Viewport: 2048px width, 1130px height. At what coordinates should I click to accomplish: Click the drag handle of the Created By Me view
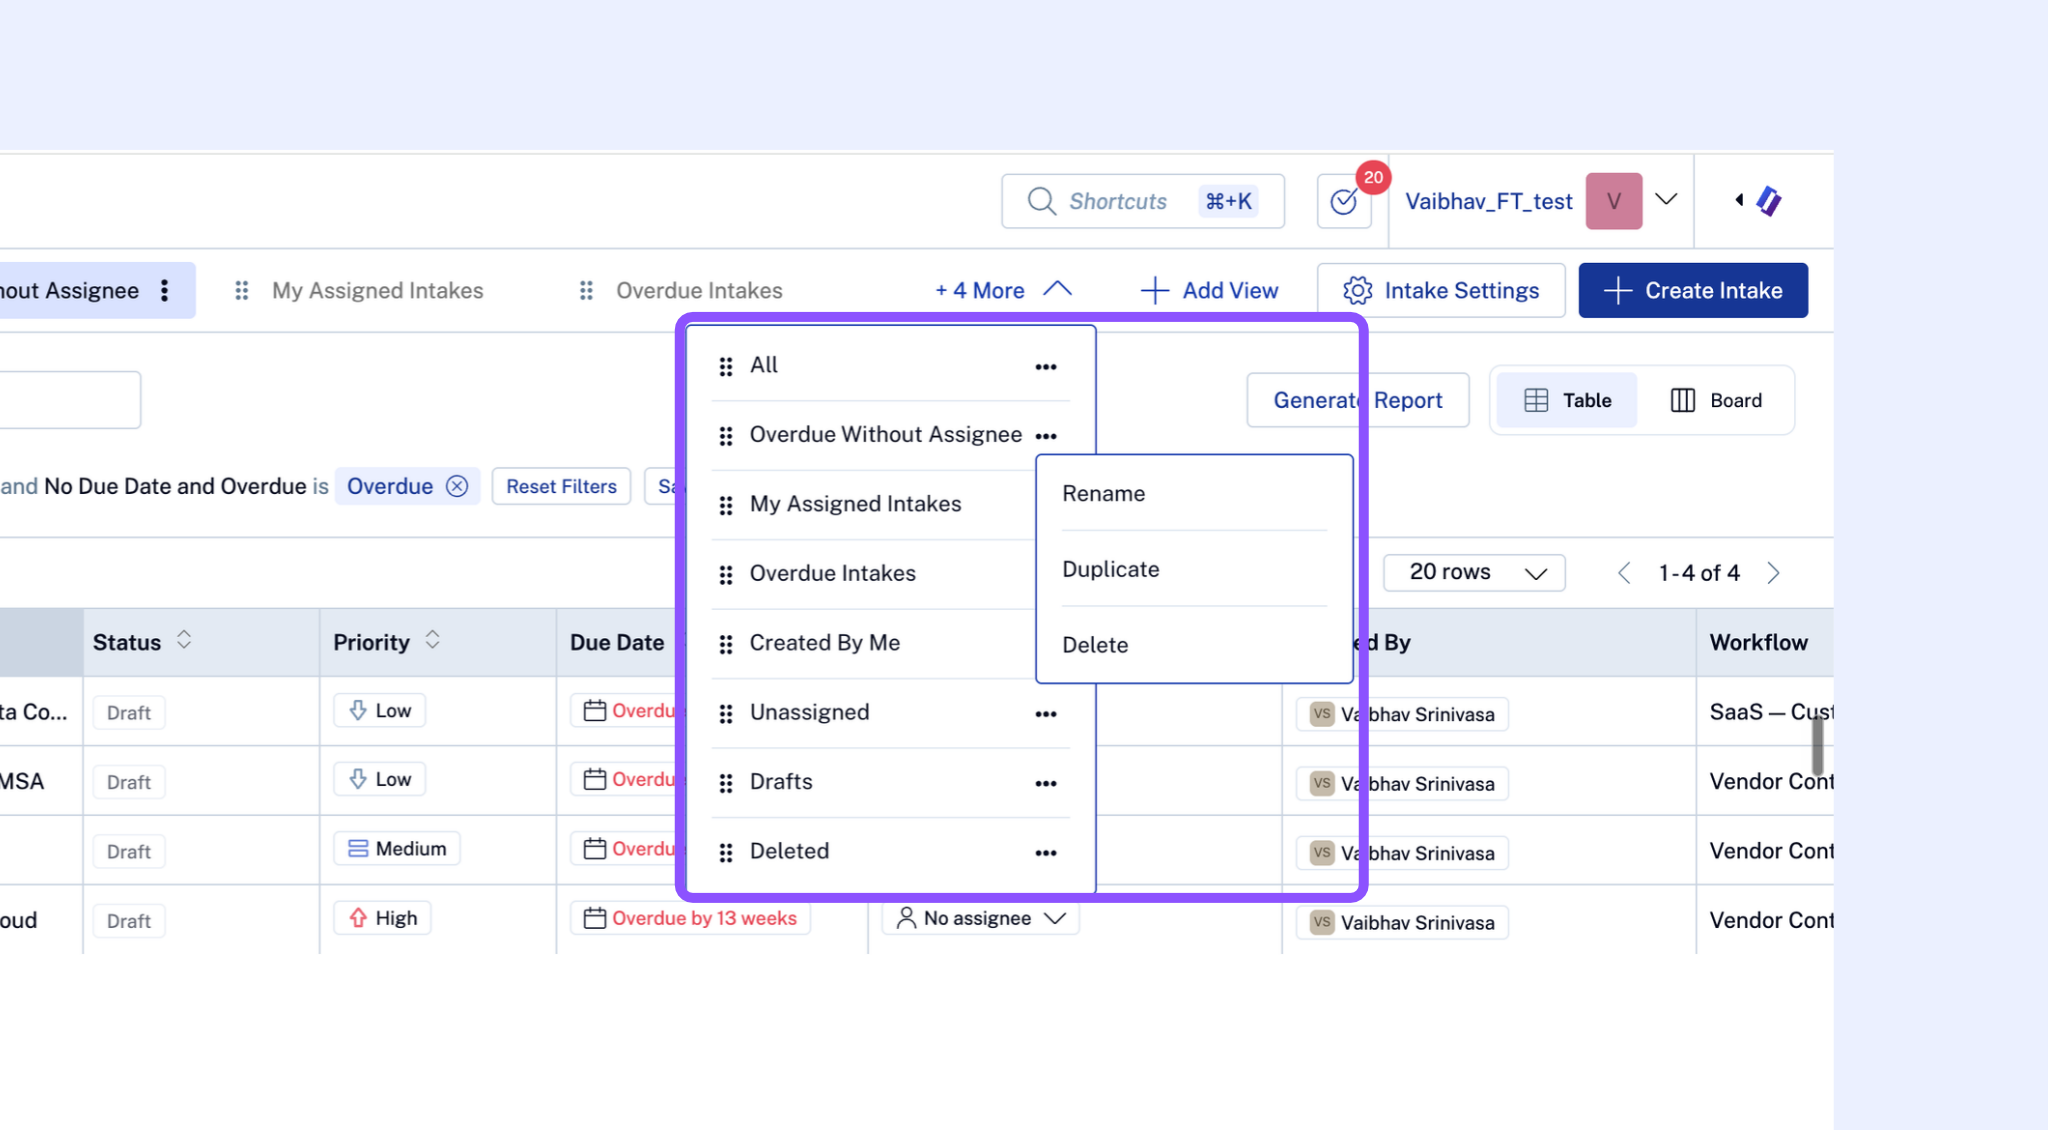click(x=726, y=644)
